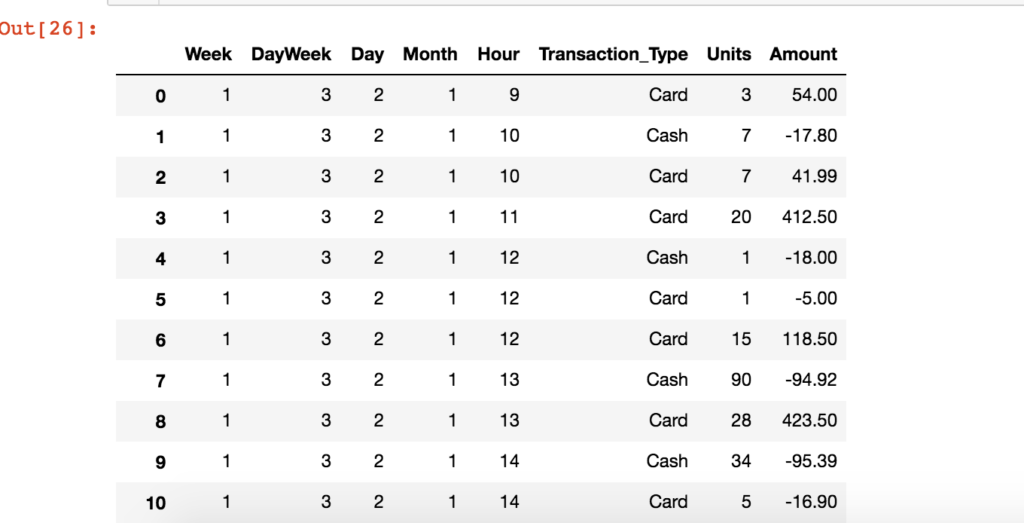
Task: Click row index 5
Action: [x=160, y=299]
